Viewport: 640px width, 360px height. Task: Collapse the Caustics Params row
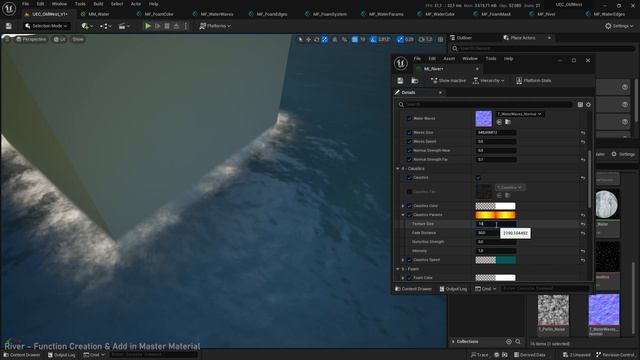click(x=403, y=215)
